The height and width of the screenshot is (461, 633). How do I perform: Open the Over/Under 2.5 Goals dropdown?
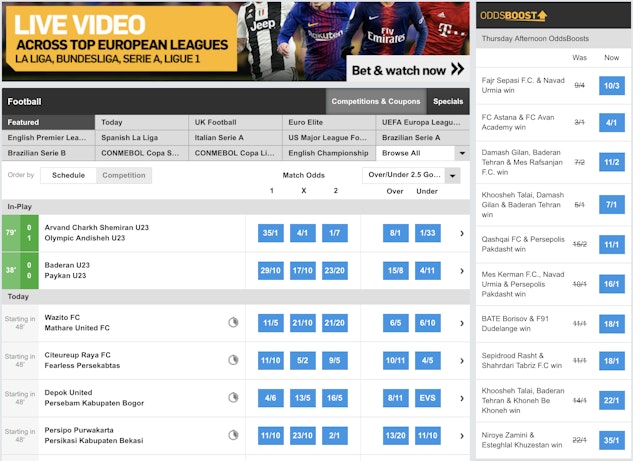(411, 175)
